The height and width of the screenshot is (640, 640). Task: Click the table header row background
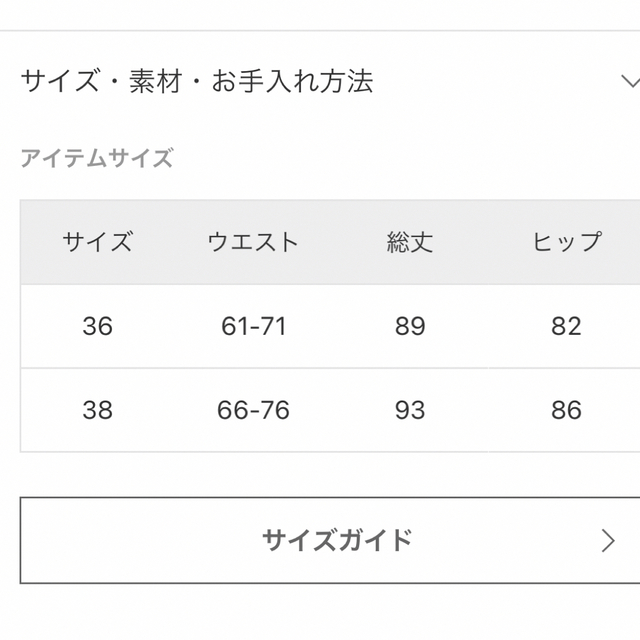click(330, 242)
